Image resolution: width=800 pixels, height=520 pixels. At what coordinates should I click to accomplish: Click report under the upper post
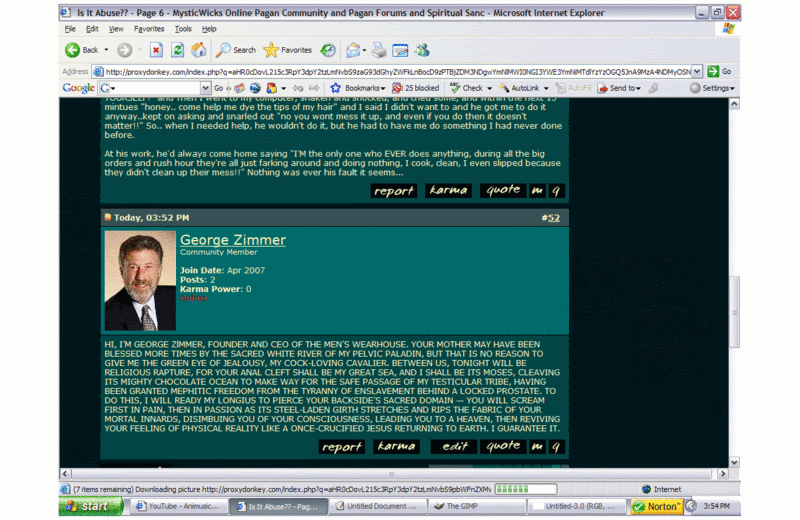pyautogui.click(x=393, y=191)
